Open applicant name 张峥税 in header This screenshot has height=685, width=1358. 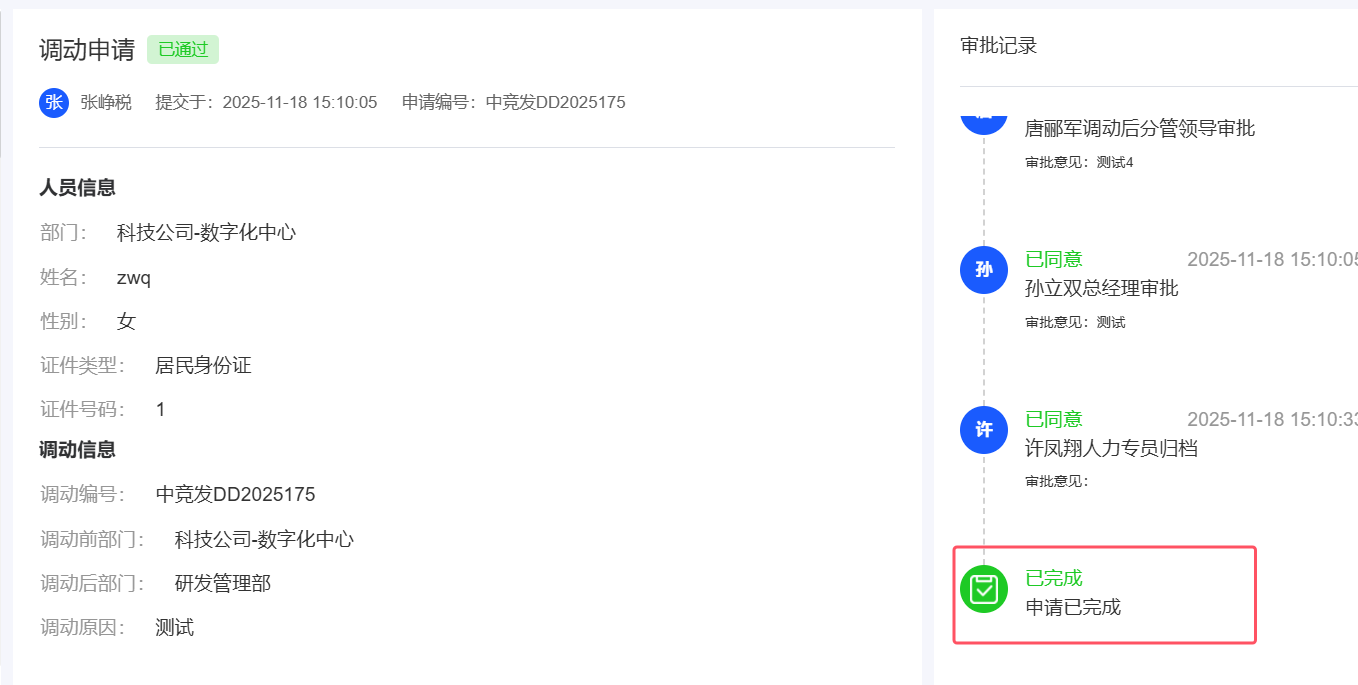[106, 102]
